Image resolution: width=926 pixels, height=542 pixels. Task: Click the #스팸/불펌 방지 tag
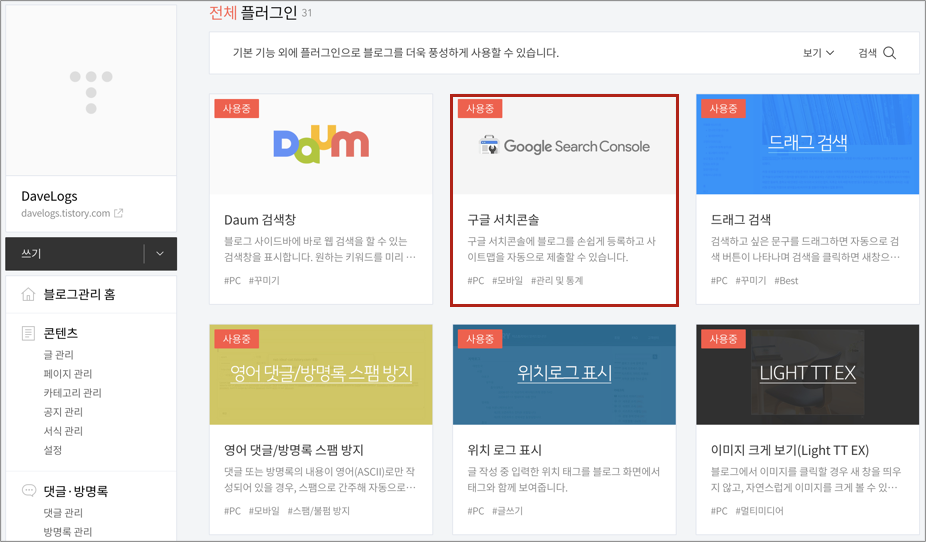pos(318,511)
